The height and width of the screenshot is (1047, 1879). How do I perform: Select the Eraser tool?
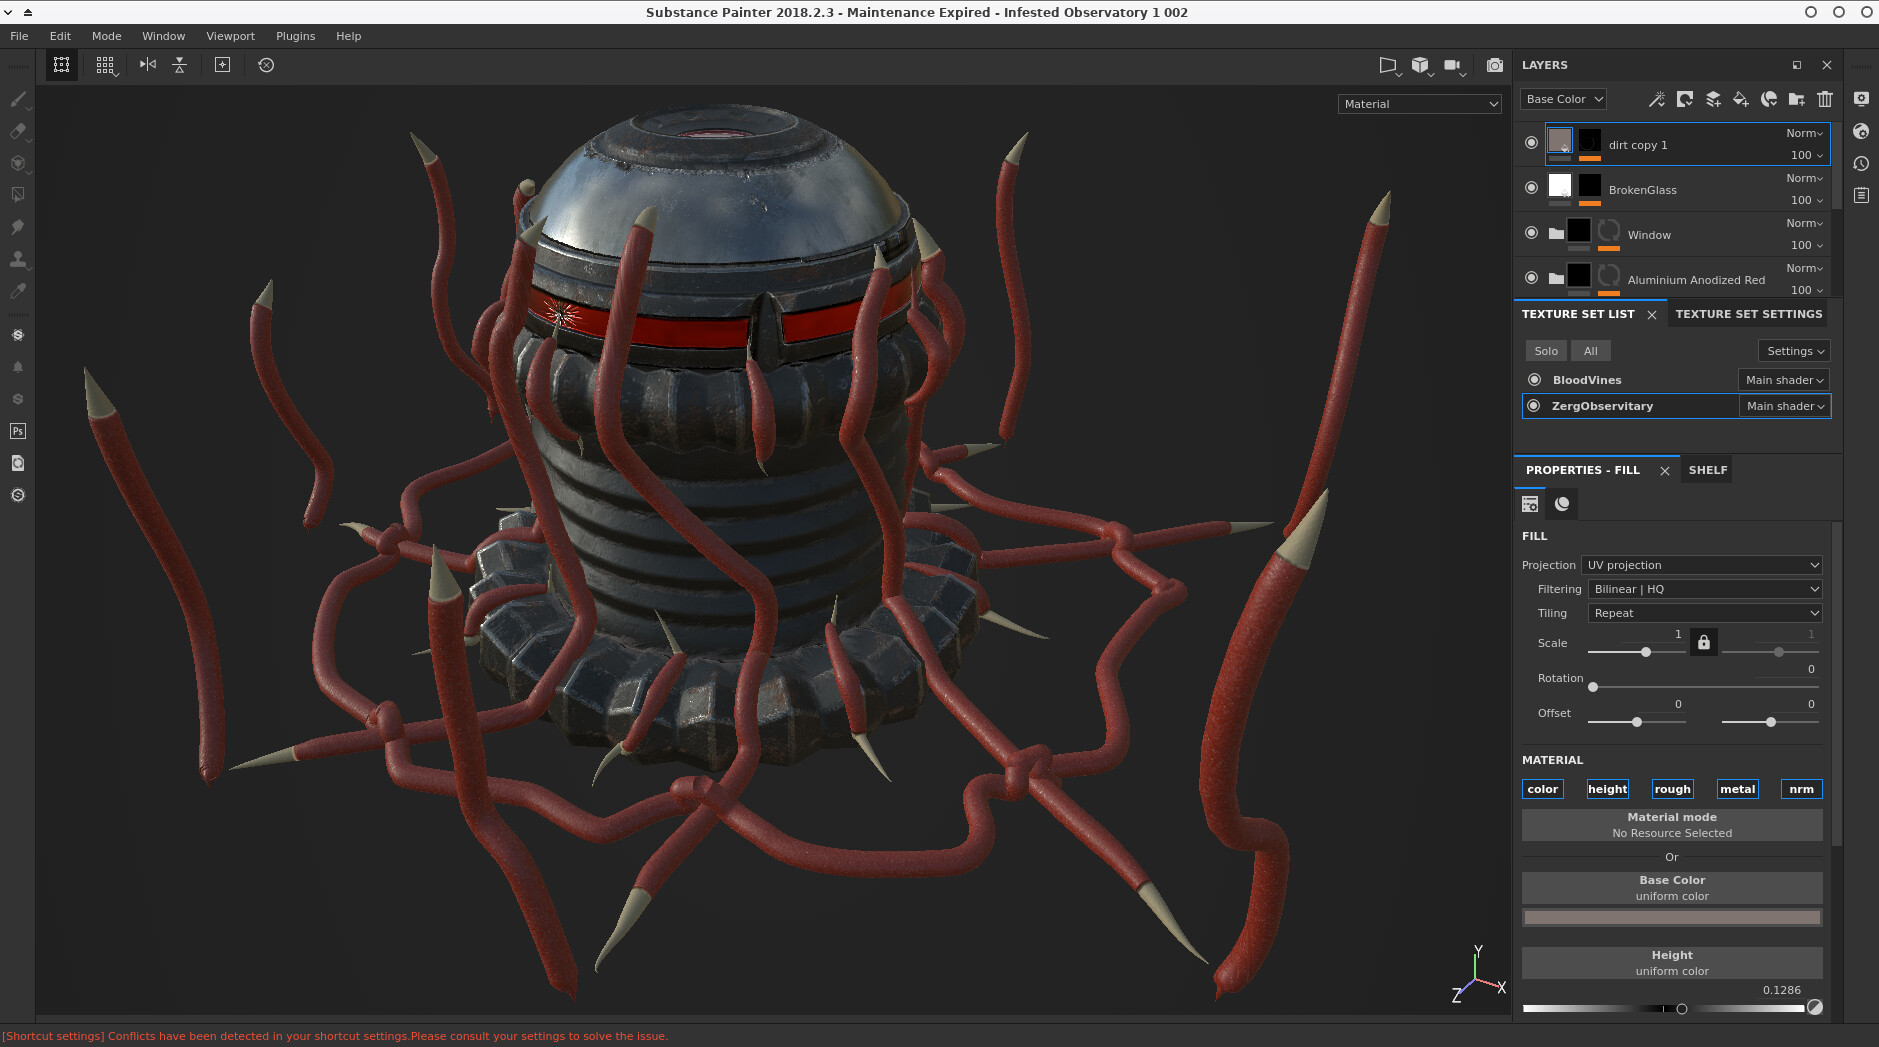[x=17, y=131]
